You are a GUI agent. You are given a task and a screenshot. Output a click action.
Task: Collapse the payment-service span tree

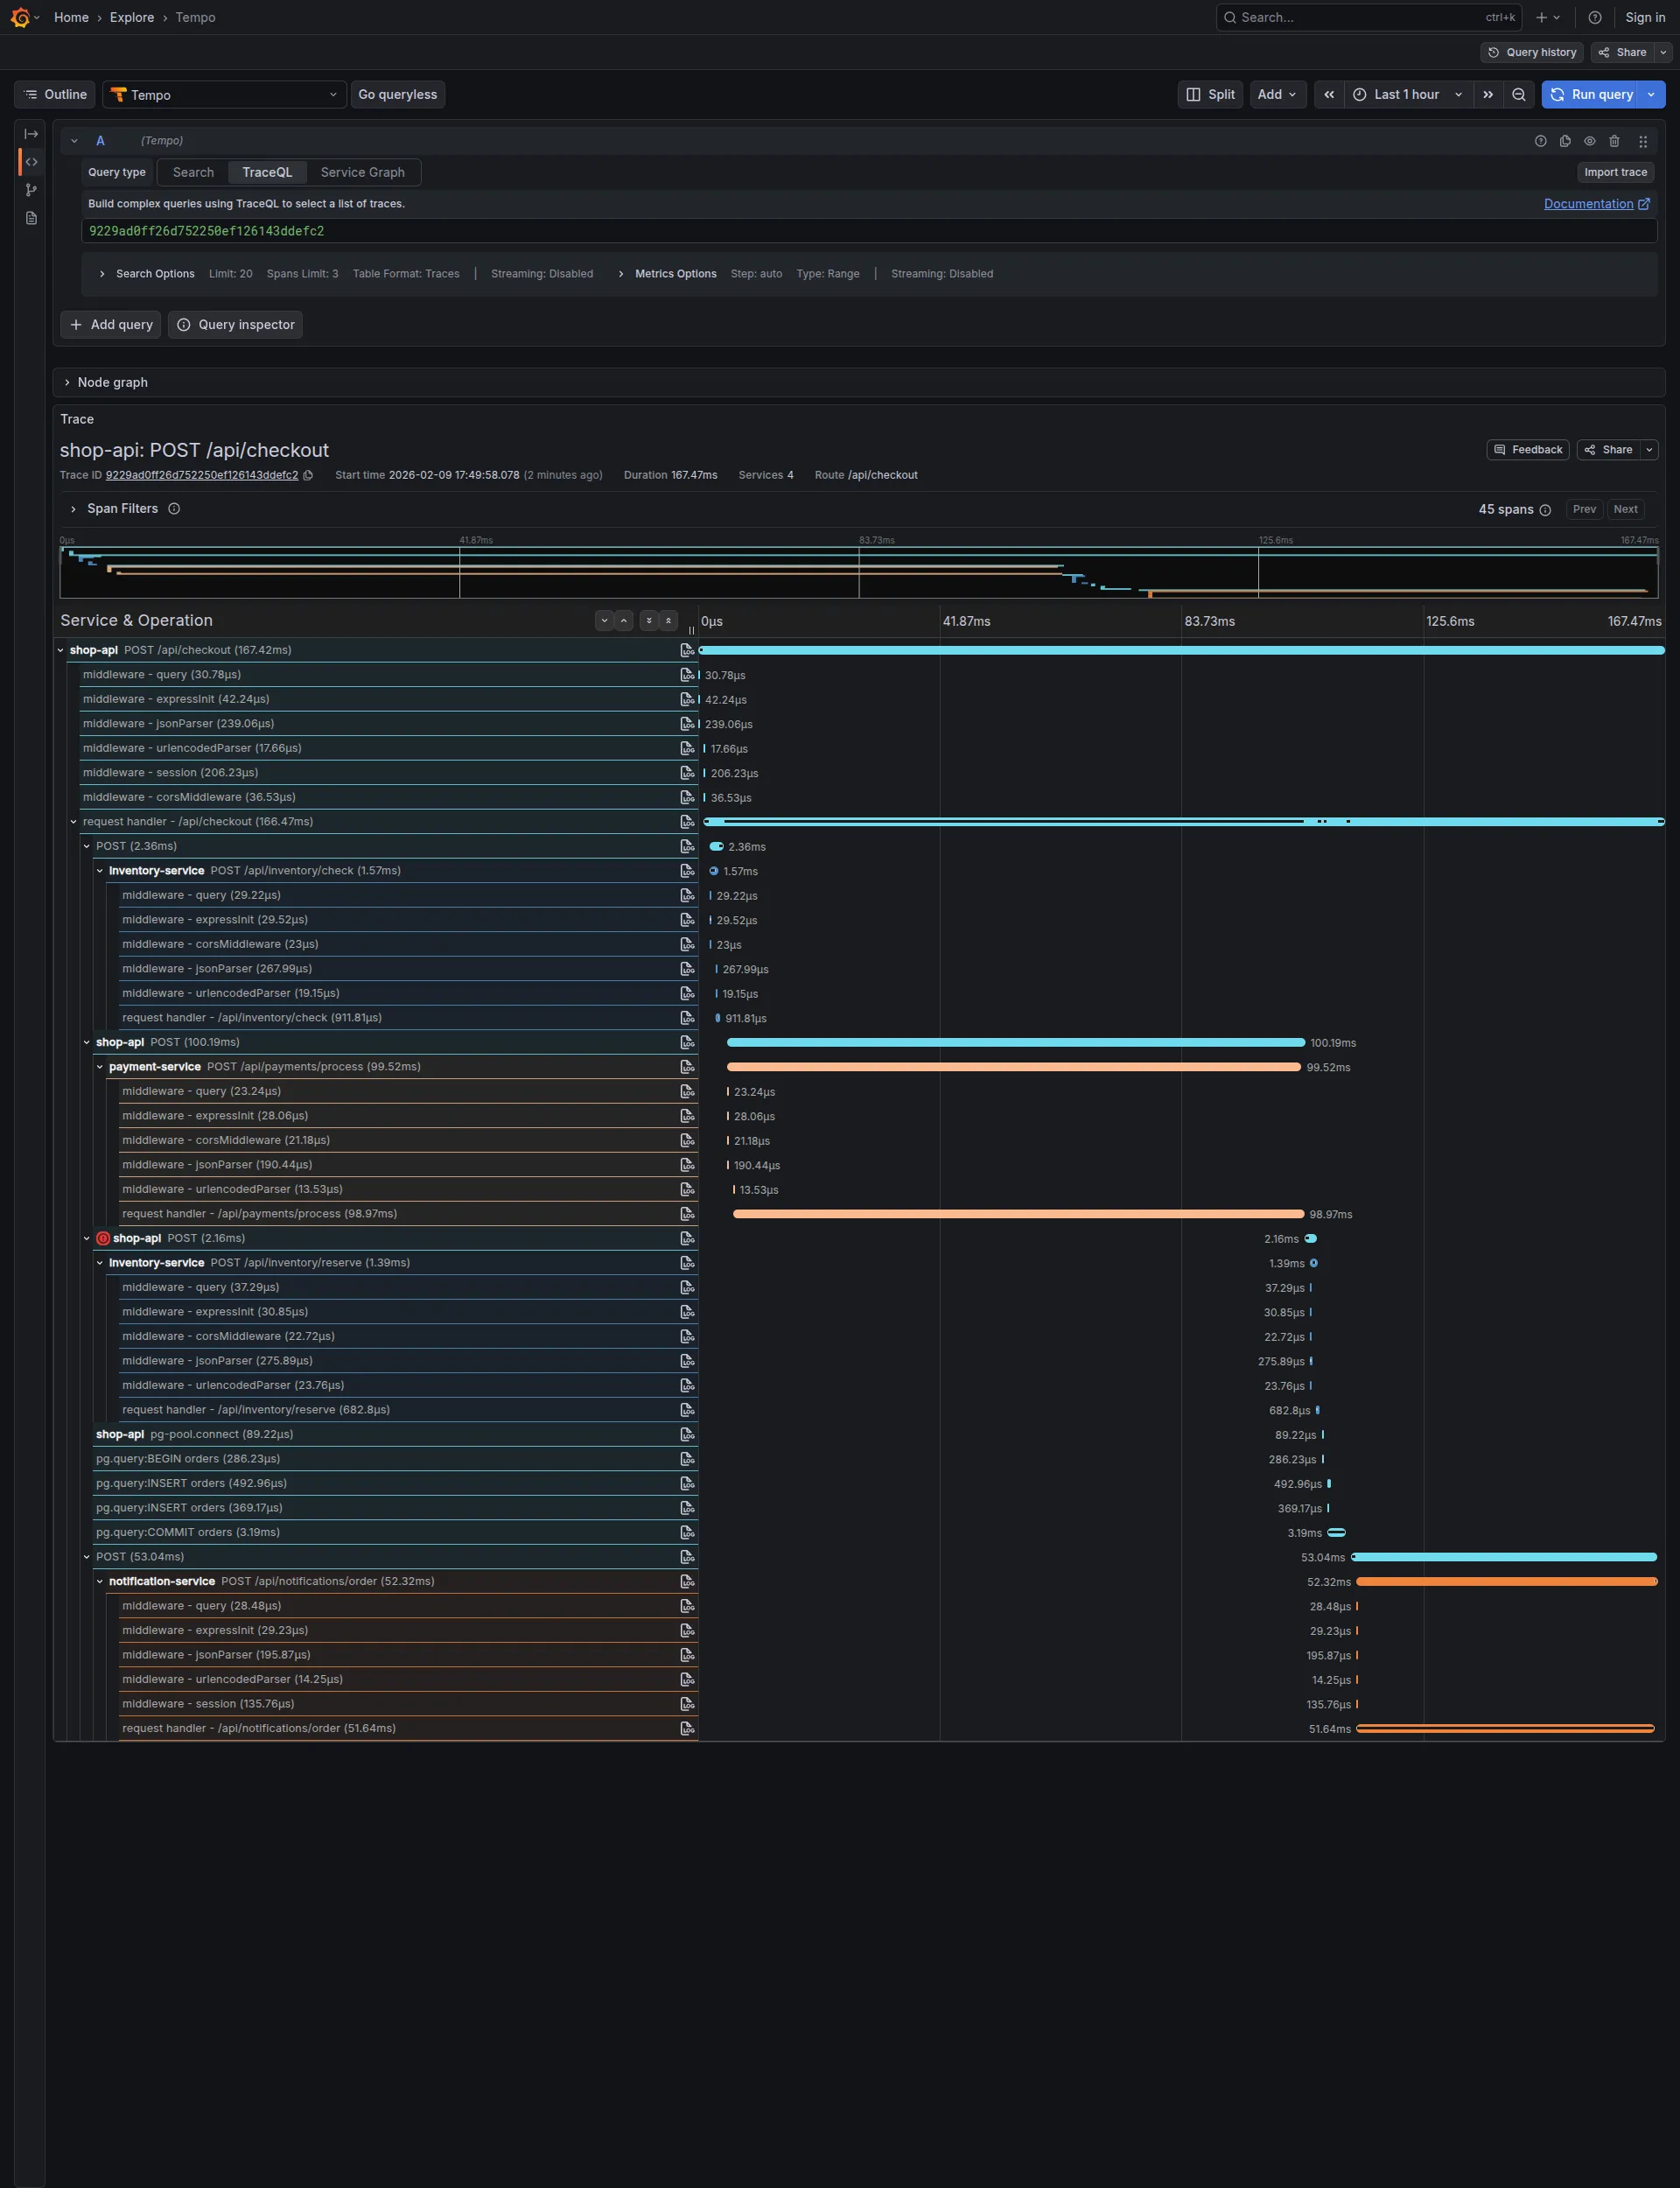(x=100, y=1067)
